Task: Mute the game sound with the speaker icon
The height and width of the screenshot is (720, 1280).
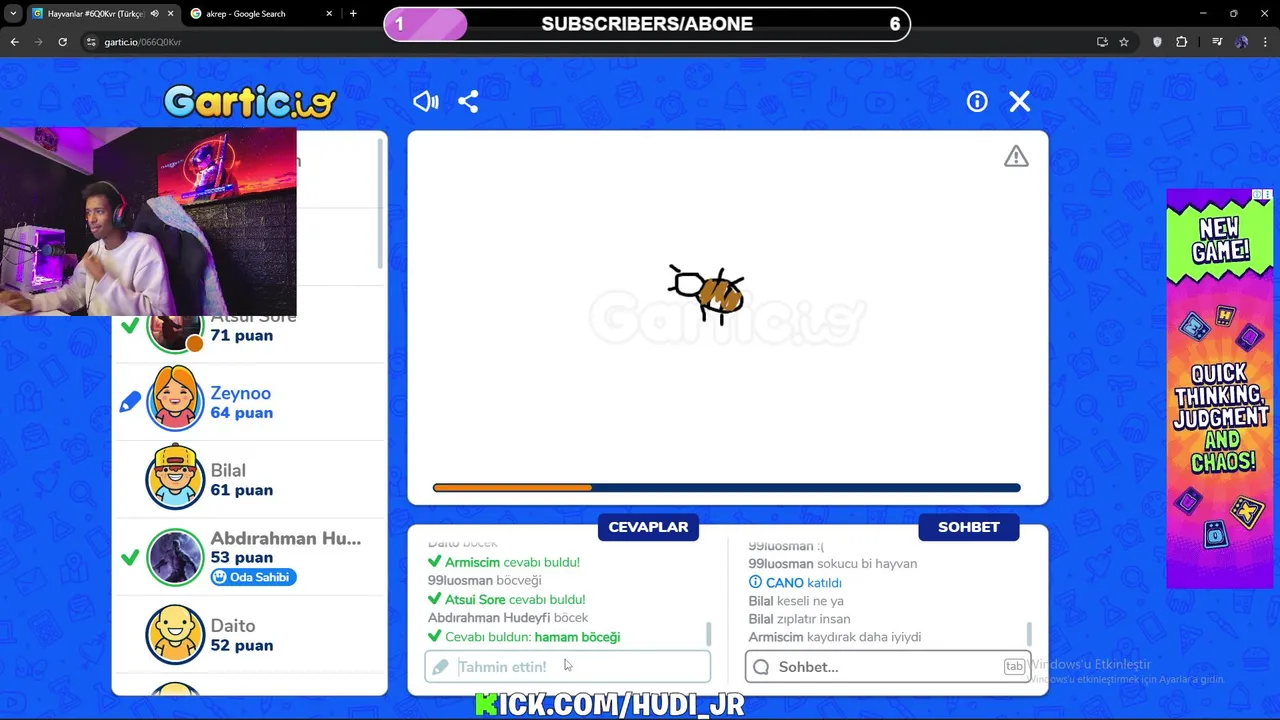Action: tap(426, 102)
